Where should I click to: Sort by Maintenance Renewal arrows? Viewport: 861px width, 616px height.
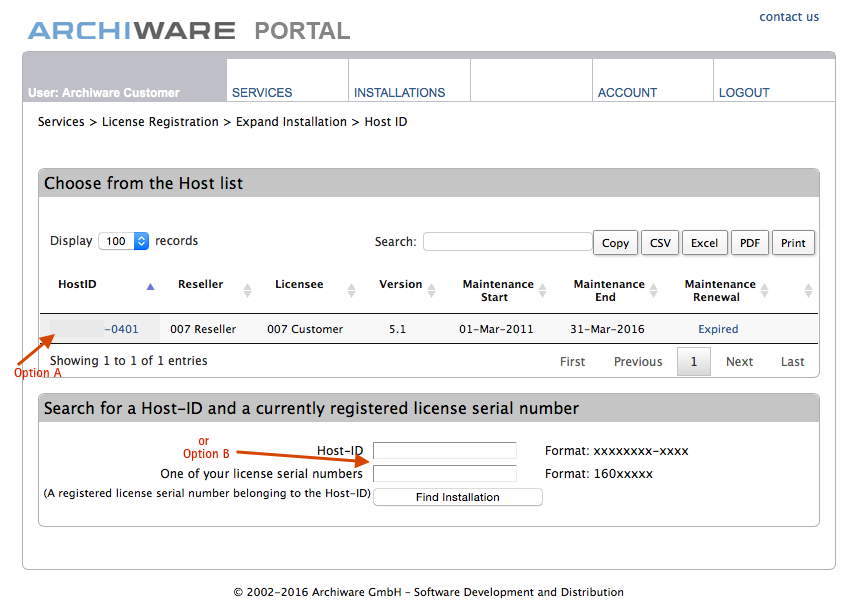pos(764,291)
